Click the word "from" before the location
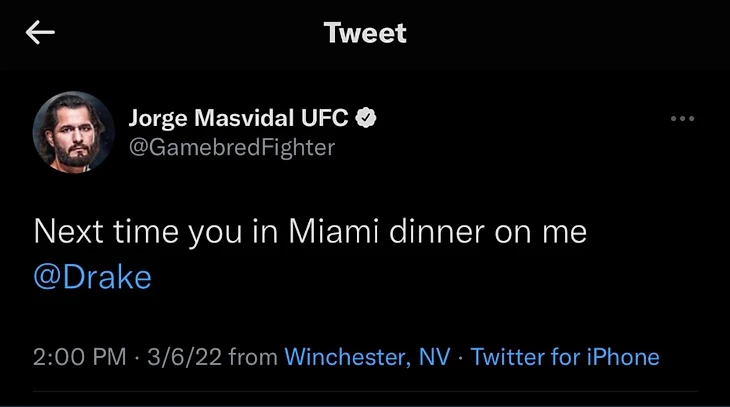Viewport: 730px width, 407px height. [253, 357]
